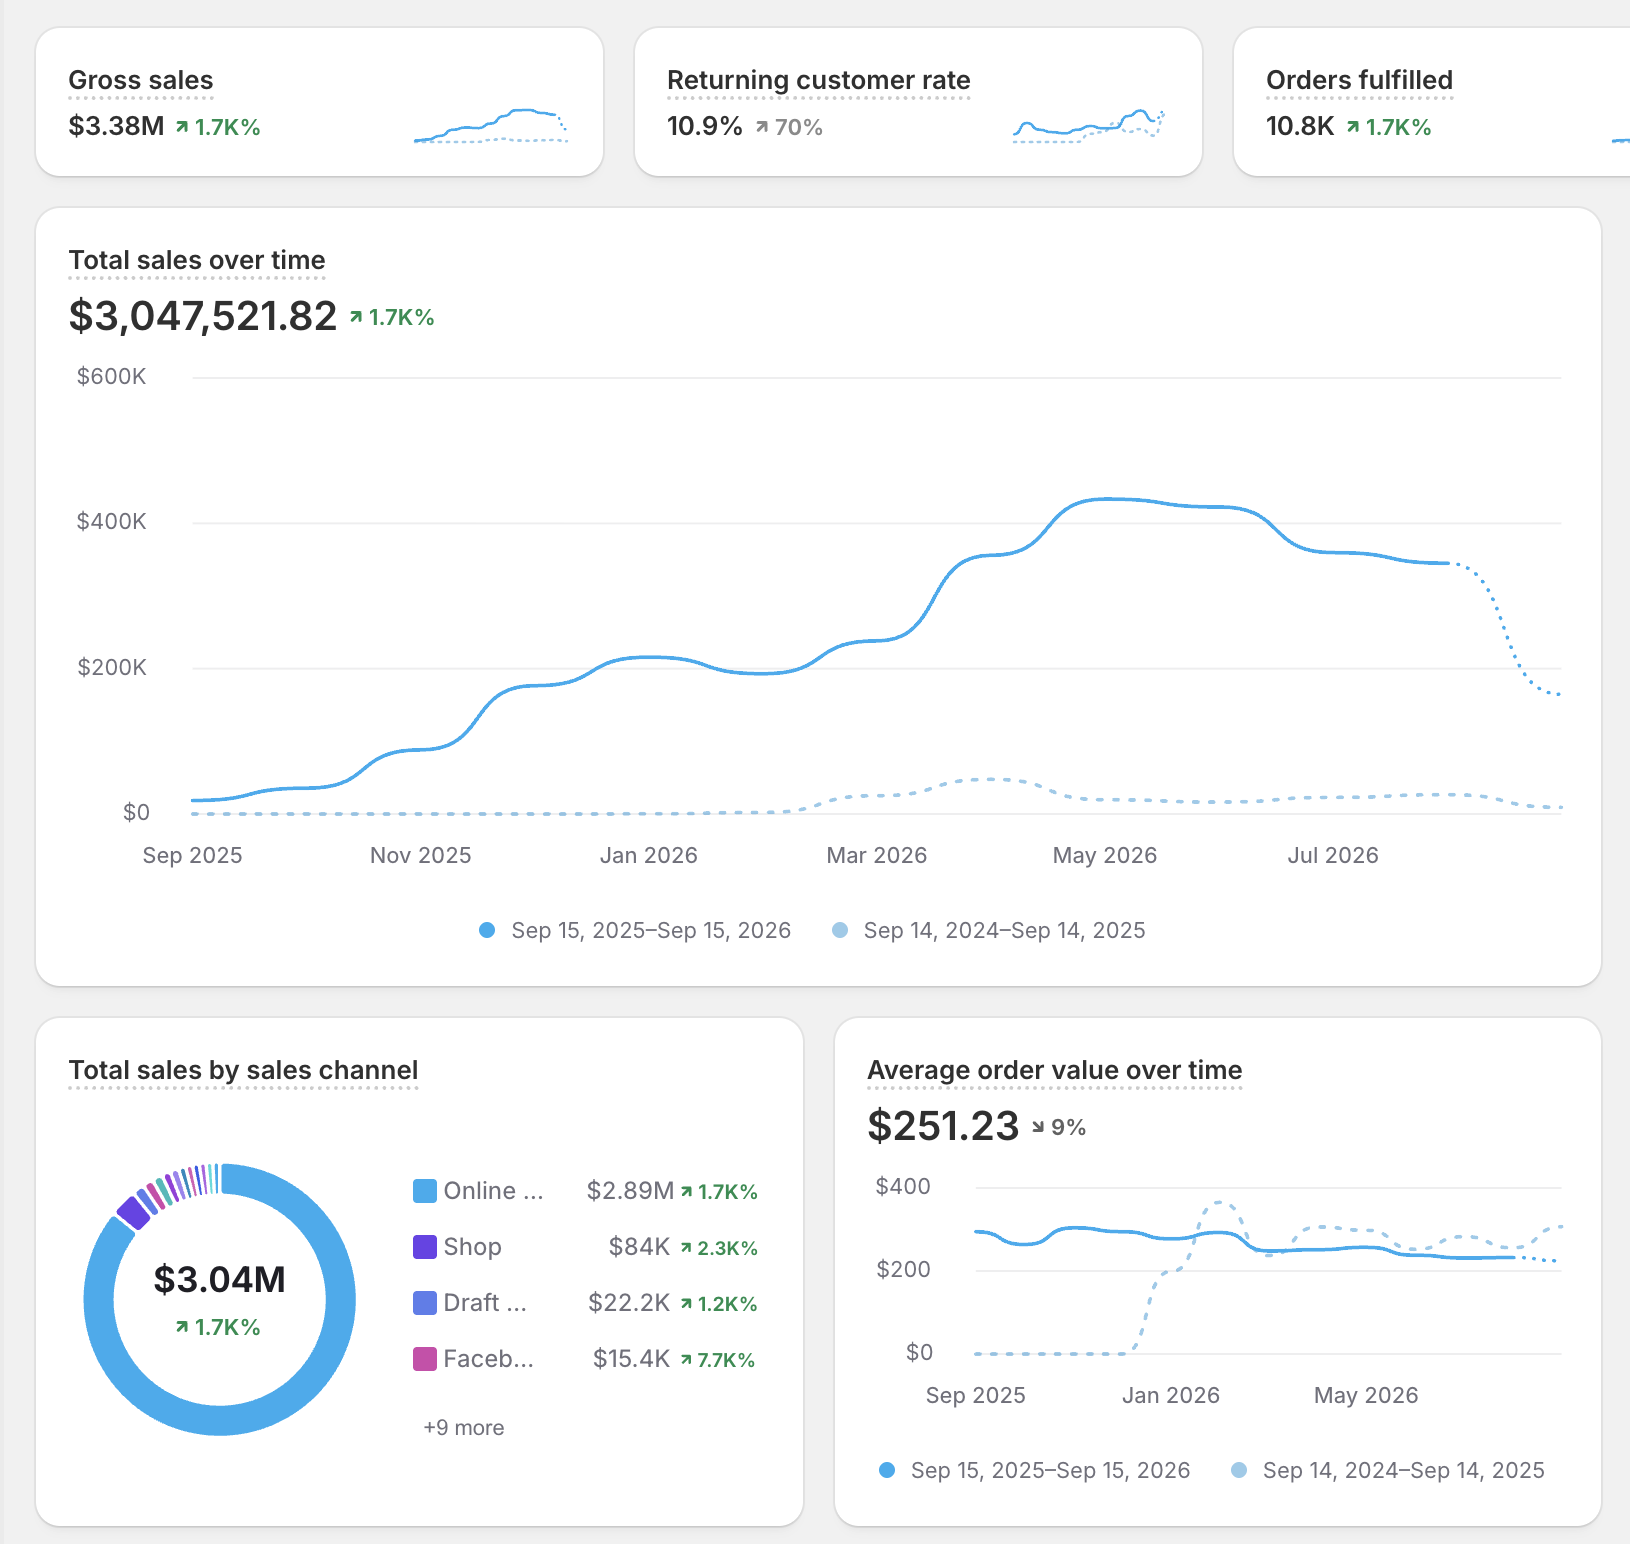Open Average order value over time report
This screenshot has height=1544, width=1630.
(1054, 1070)
